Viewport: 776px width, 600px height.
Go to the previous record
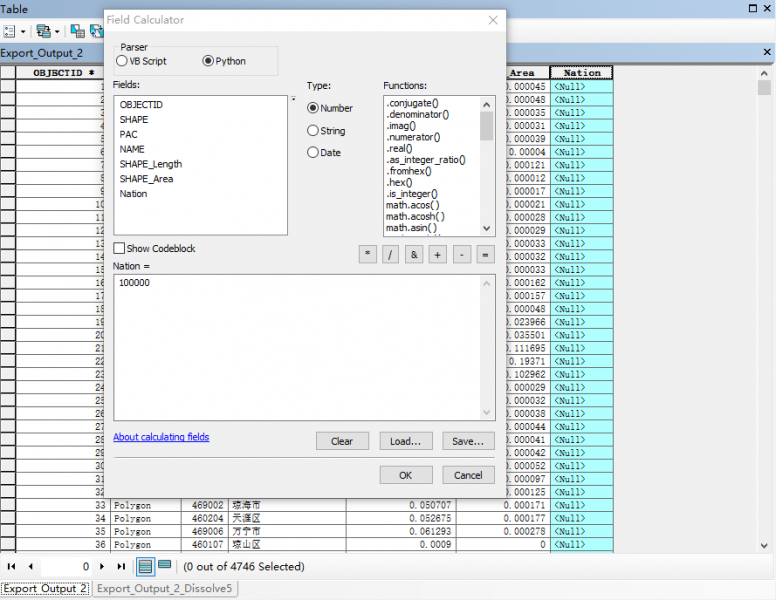pos(30,567)
